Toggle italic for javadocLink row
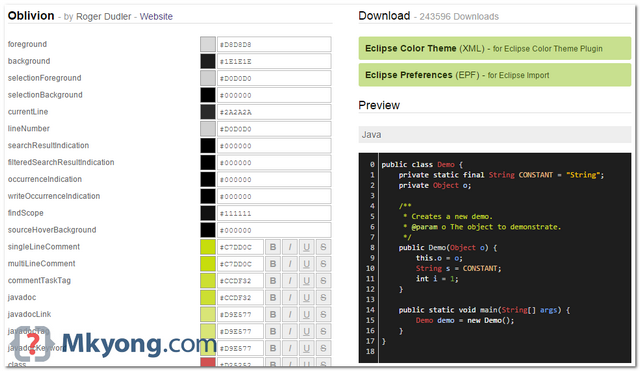 coord(290,315)
